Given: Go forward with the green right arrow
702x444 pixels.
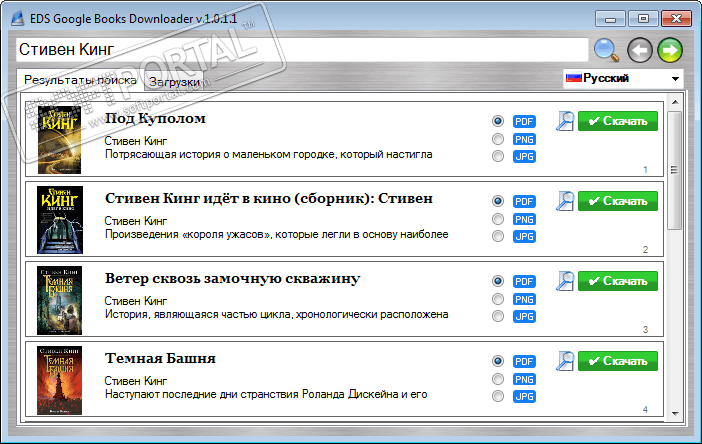Looking at the screenshot, I should [x=670, y=50].
